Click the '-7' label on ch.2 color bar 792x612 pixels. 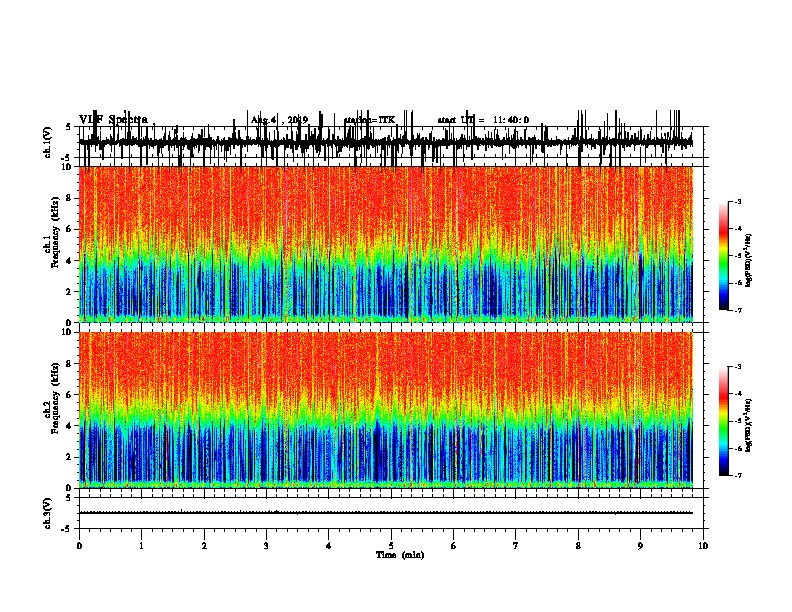pyautogui.click(x=738, y=476)
